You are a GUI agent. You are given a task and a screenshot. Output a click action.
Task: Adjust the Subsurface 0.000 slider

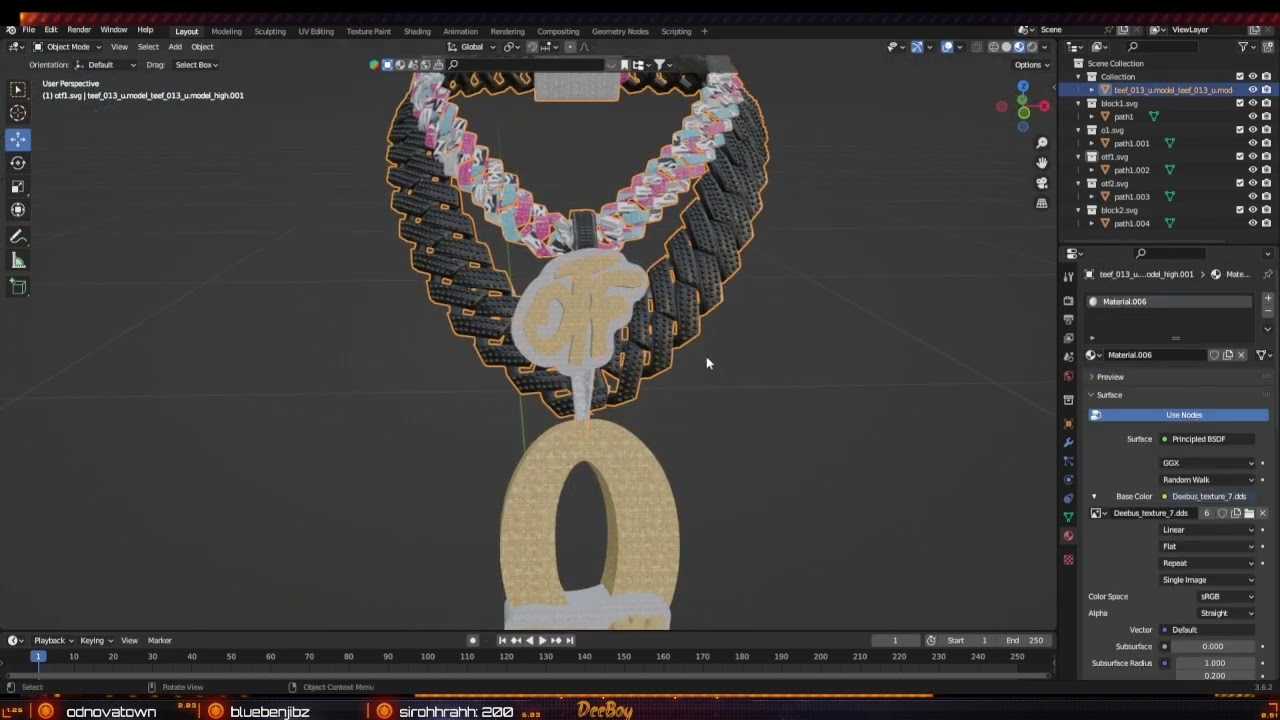[1214, 646]
